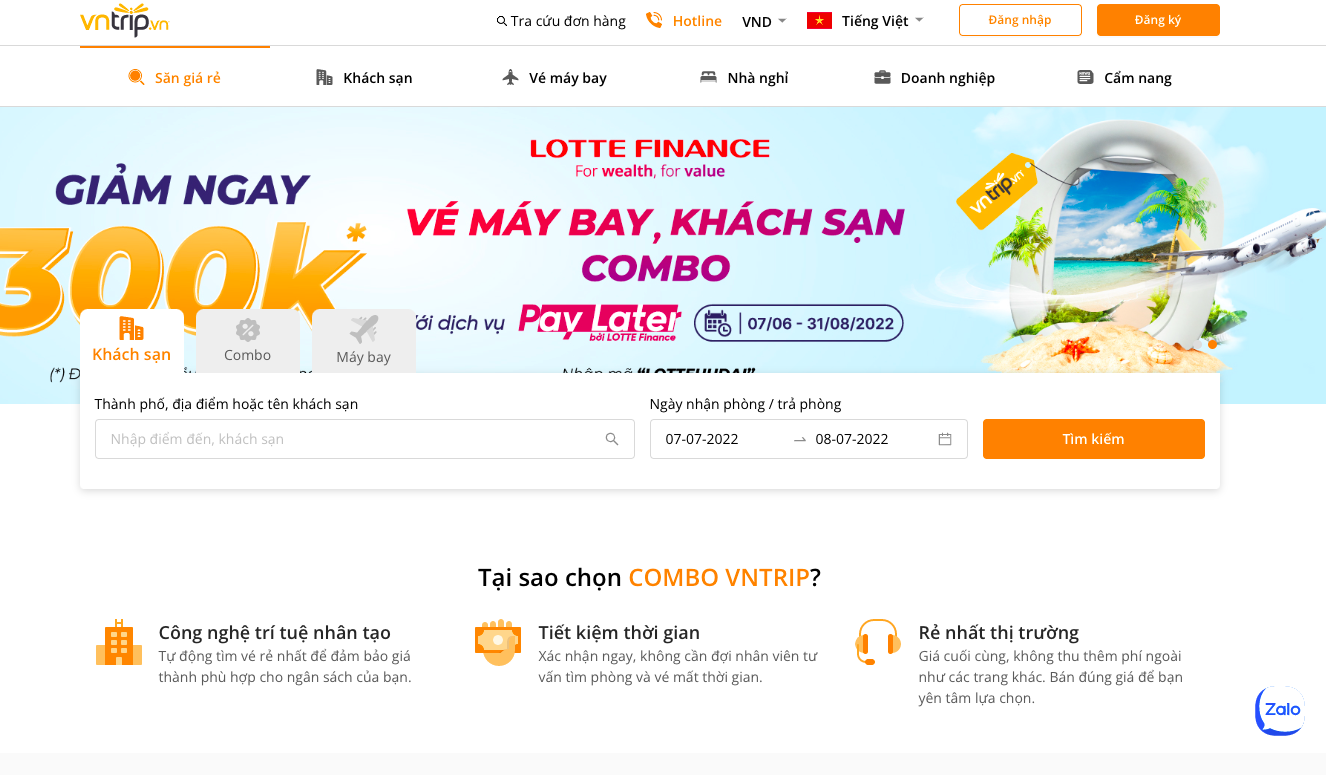Open the calendar icon in the date field

945,438
